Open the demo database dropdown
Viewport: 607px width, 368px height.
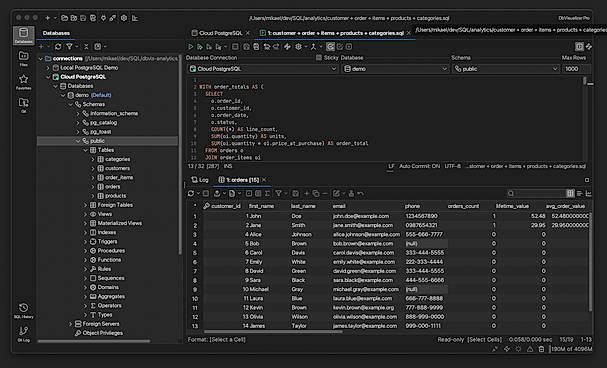click(x=395, y=69)
